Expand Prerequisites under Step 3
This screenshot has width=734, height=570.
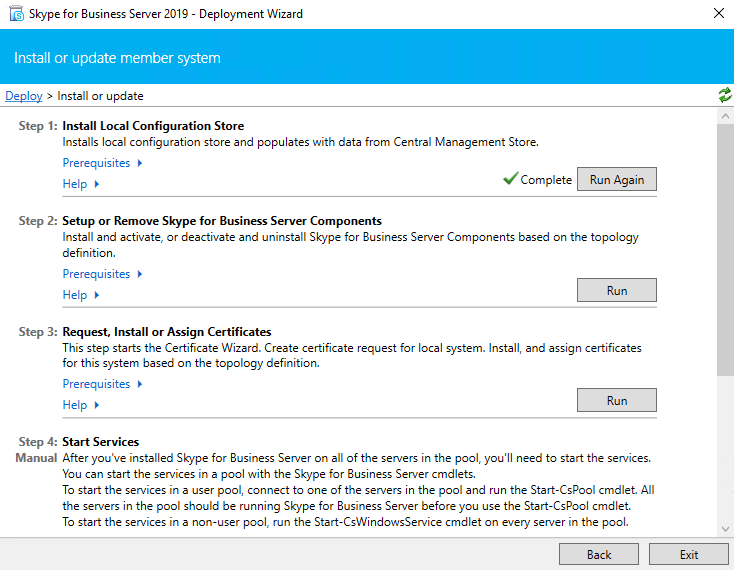102,384
